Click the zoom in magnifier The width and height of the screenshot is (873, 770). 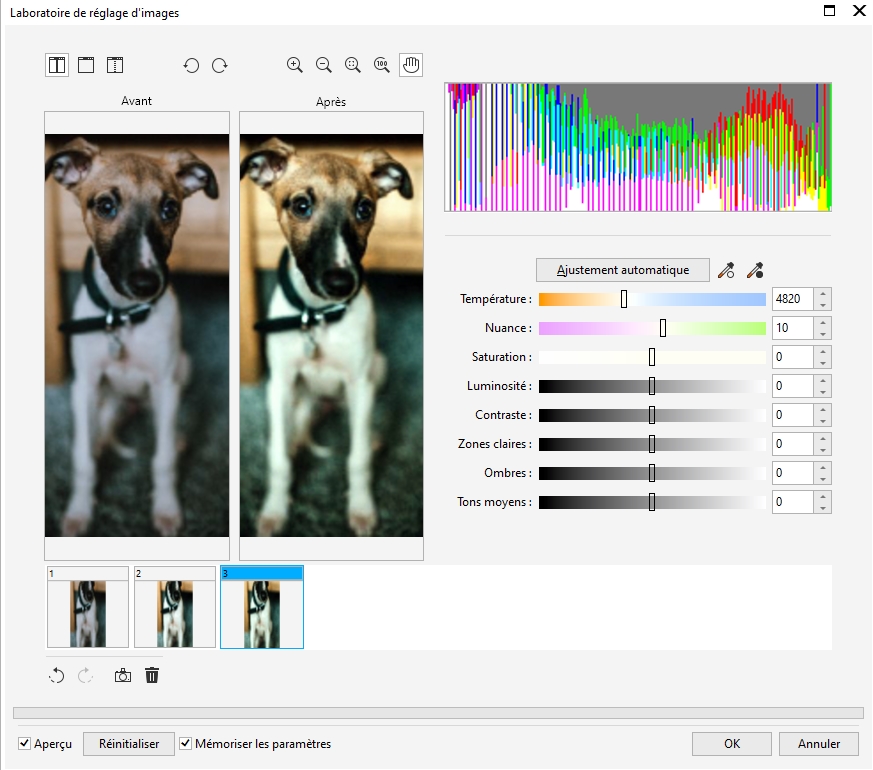pyautogui.click(x=295, y=65)
